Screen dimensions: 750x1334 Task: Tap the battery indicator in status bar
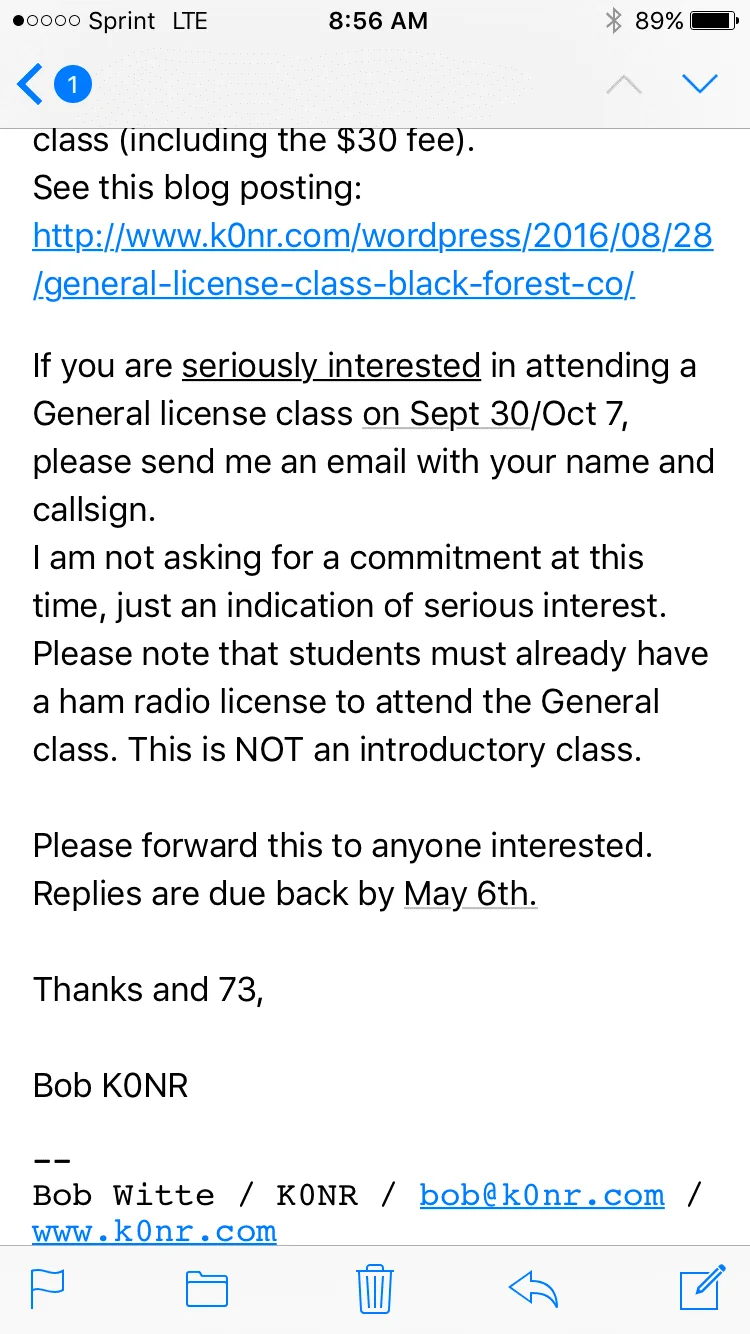713,21
